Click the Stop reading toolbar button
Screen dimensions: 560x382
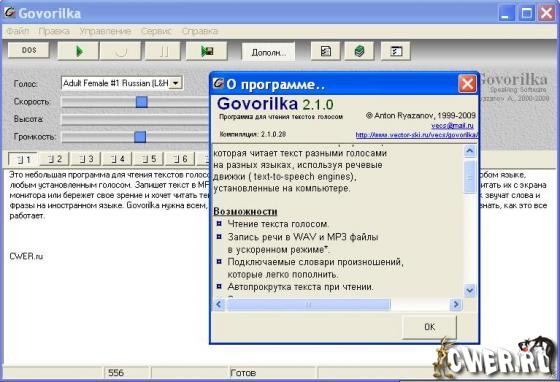coord(120,51)
